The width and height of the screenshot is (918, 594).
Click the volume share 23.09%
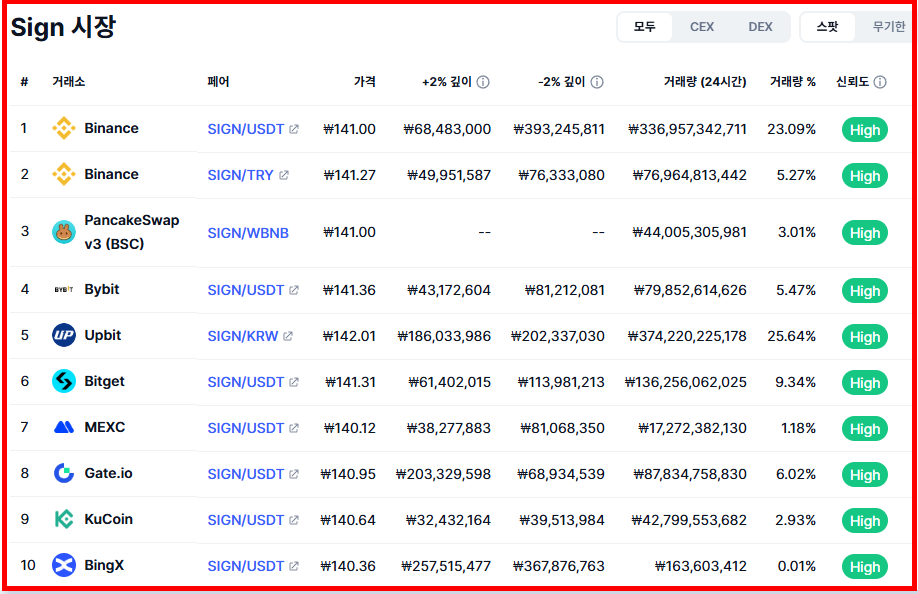point(792,129)
